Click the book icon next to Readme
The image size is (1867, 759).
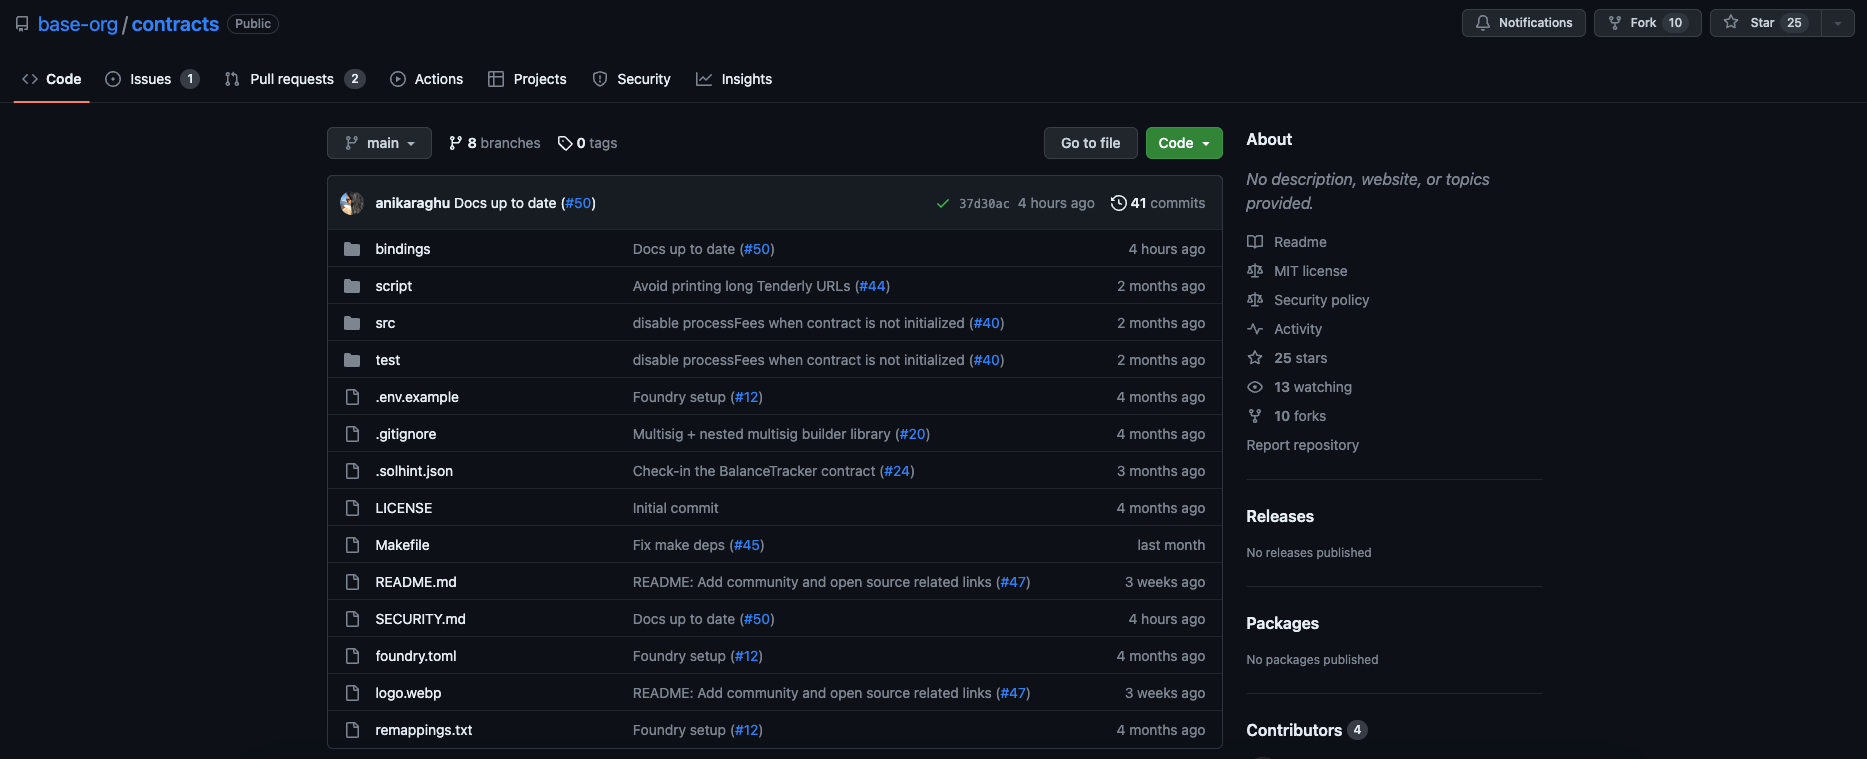point(1255,242)
